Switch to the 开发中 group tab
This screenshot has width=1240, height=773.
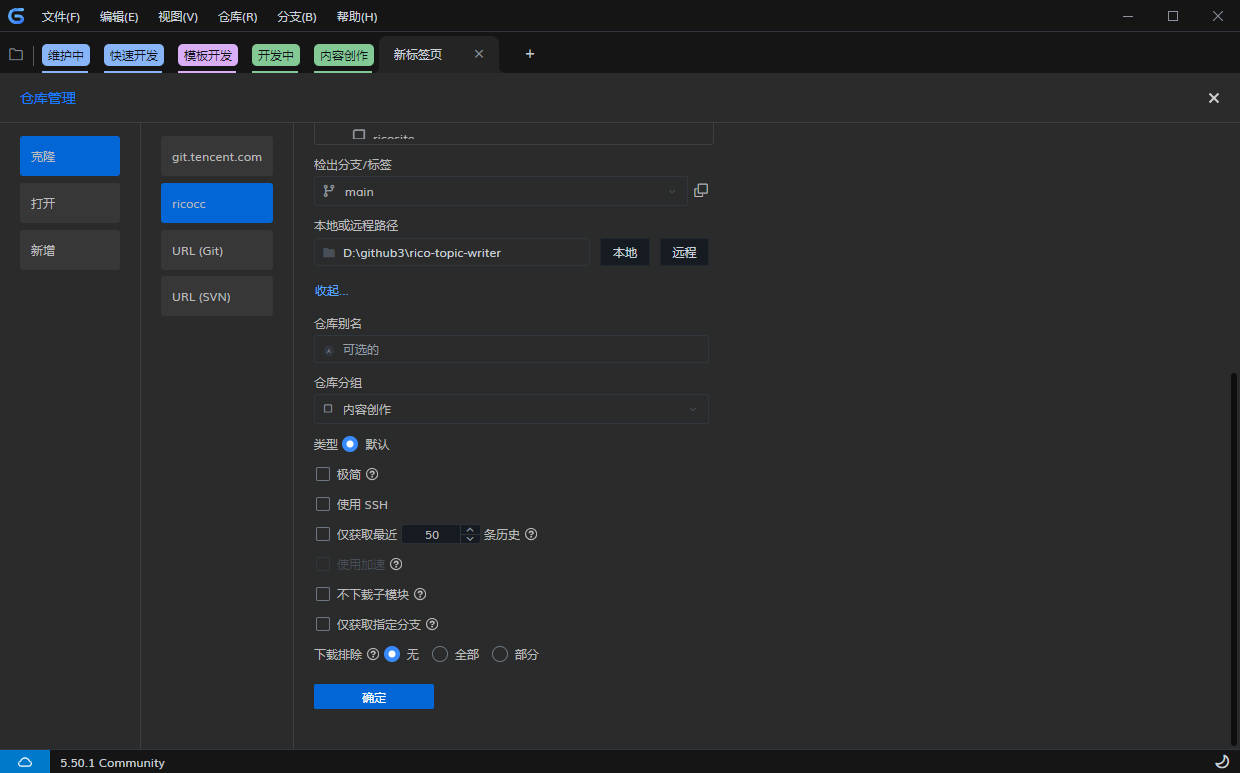276,55
